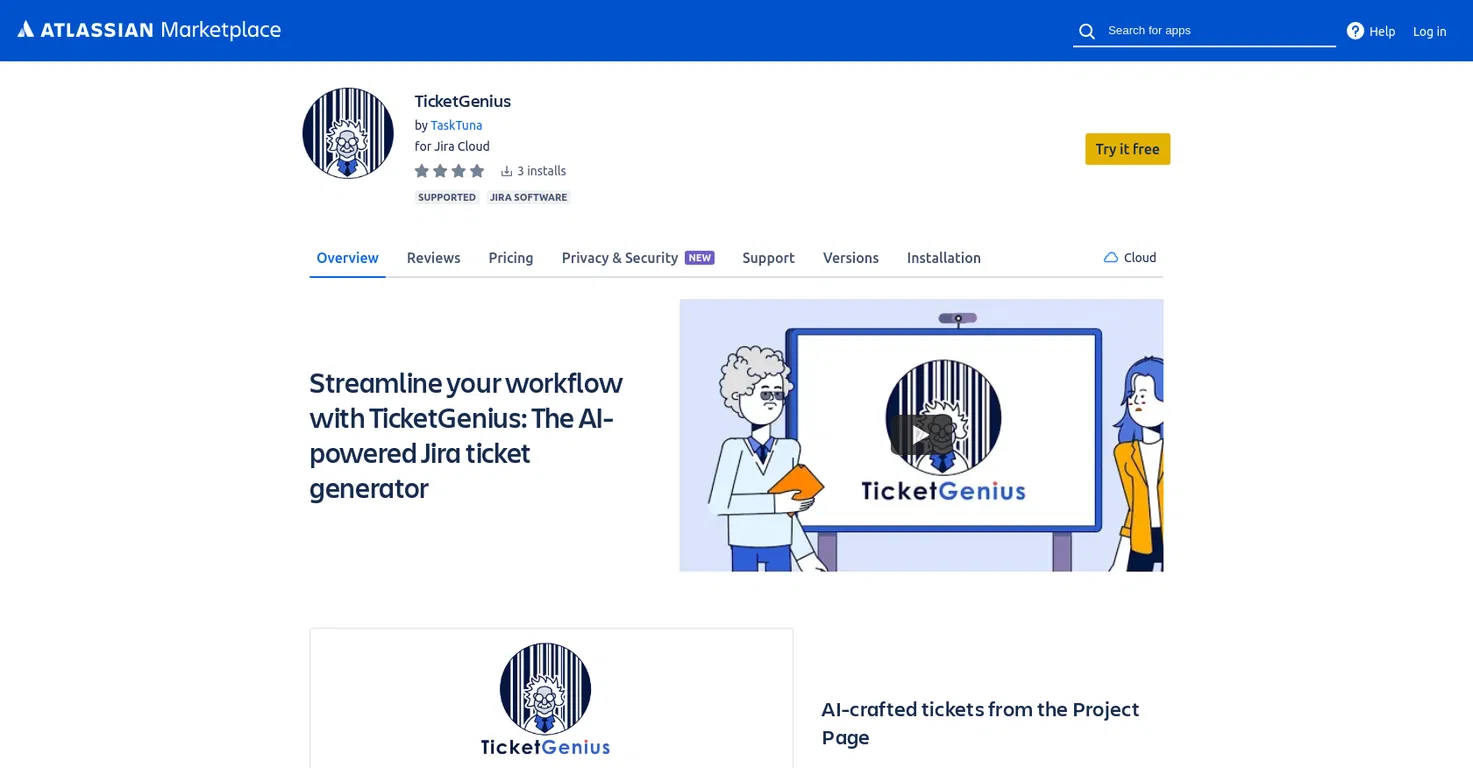Open the Pricing tab
This screenshot has height=768, width=1473.
511,257
